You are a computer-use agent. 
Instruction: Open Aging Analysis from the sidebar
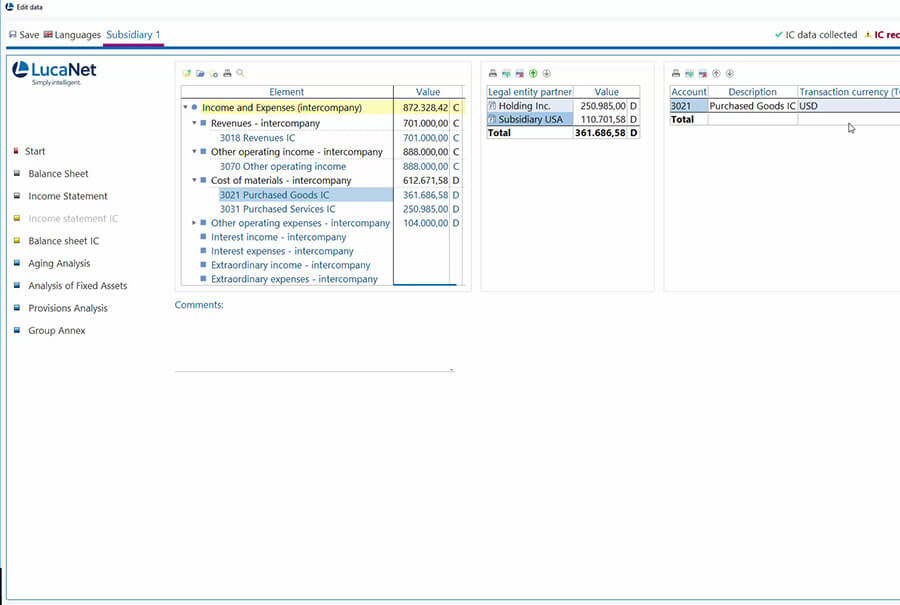pos(59,263)
